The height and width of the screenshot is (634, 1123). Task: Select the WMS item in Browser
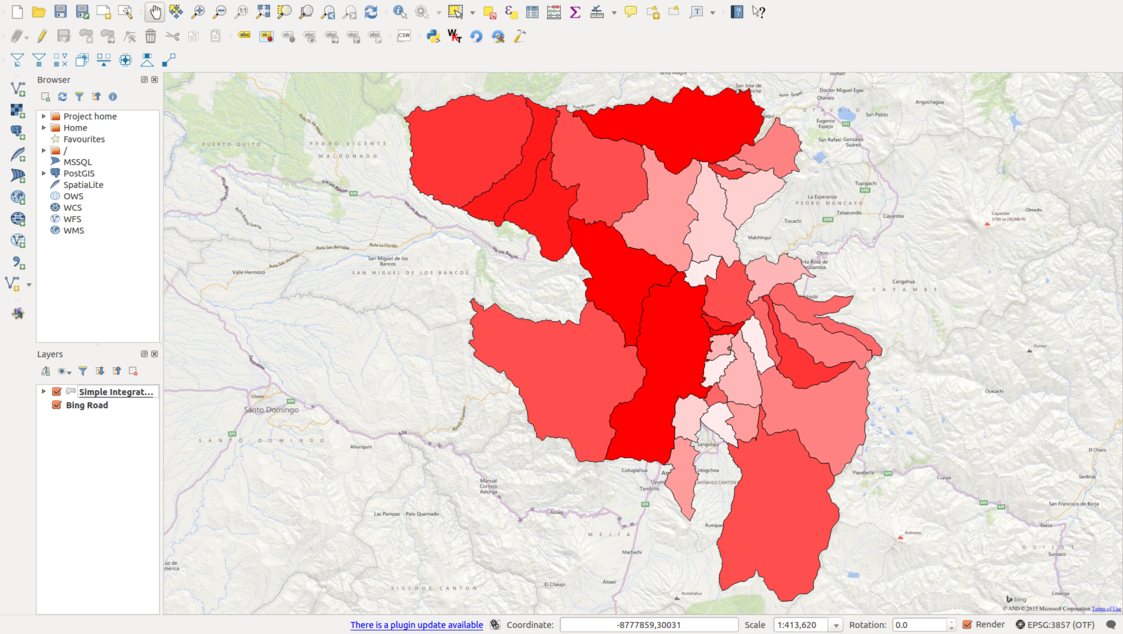[x=73, y=231]
